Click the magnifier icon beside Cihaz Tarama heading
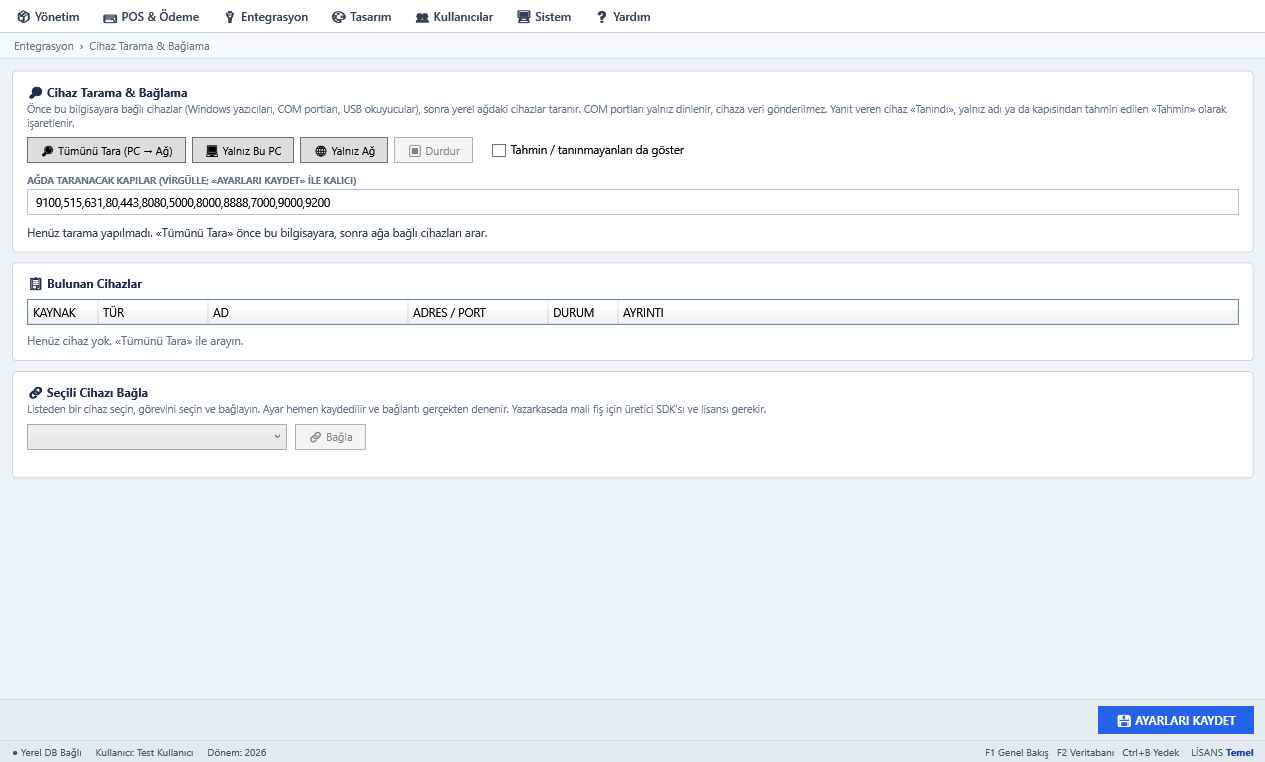 click(35, 93)
